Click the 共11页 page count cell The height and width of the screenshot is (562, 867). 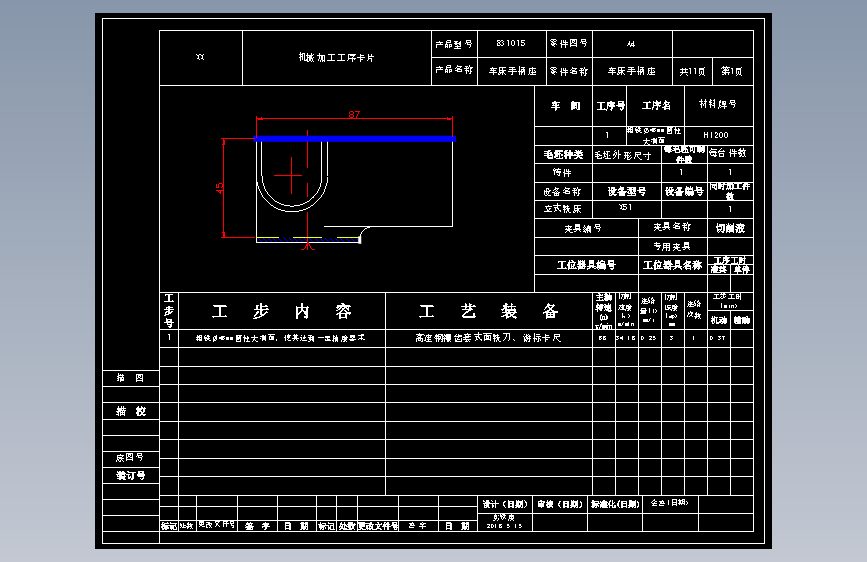point(692,71)
